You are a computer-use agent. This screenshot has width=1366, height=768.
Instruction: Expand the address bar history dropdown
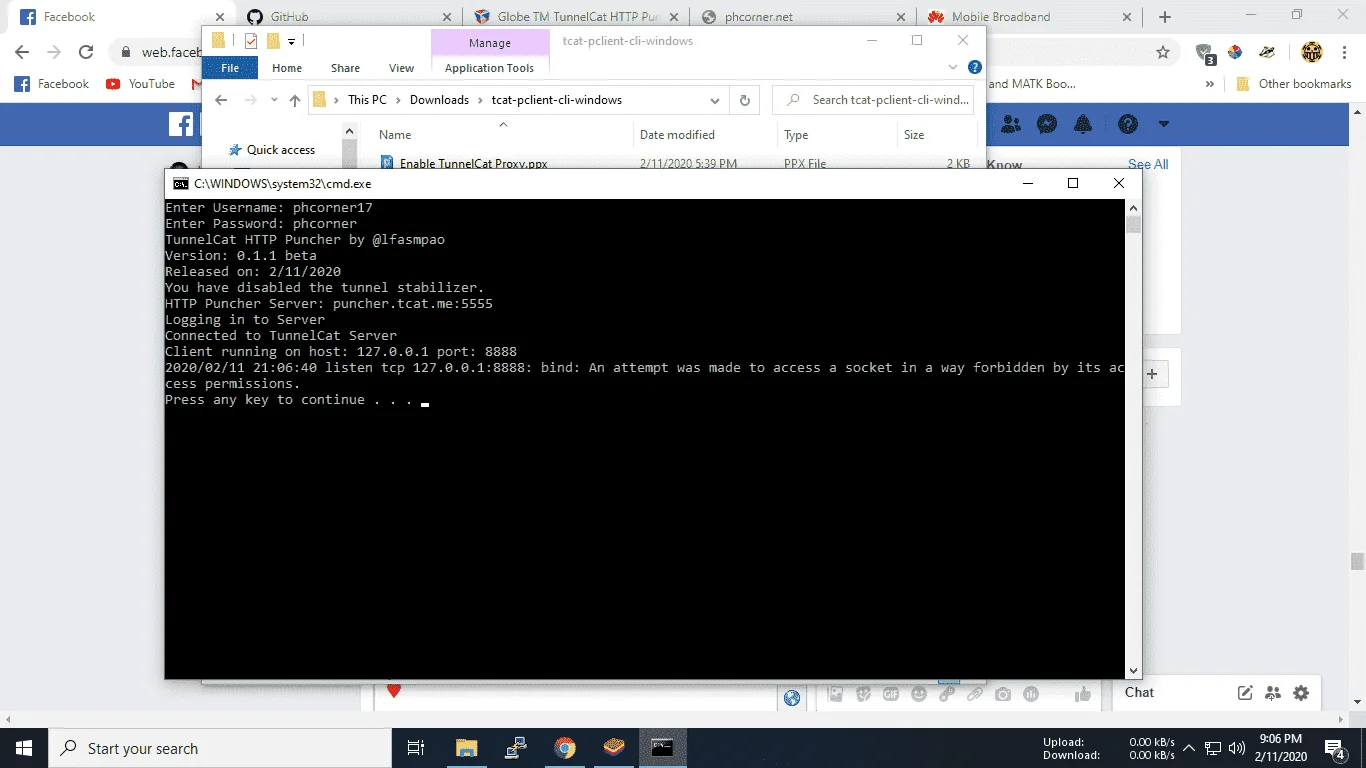click(715, 100)
